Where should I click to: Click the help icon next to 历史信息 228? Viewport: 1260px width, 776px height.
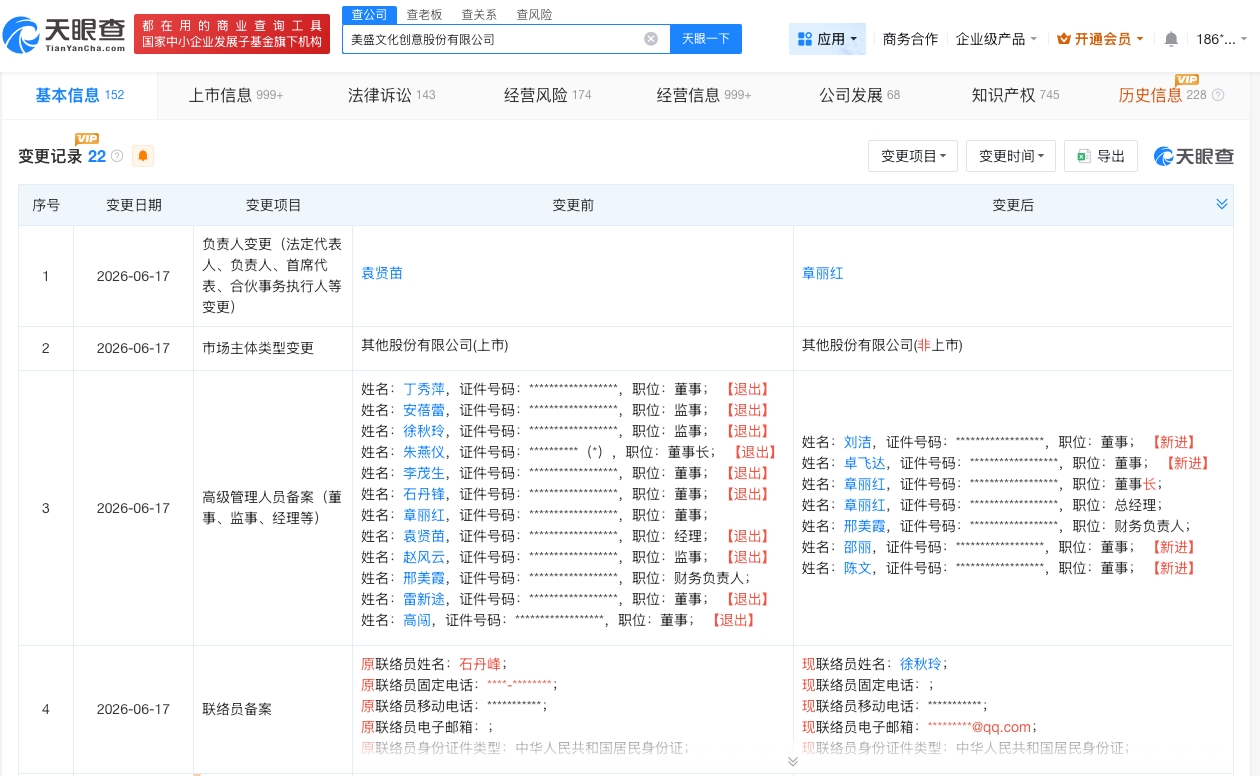coord(1218,95)
